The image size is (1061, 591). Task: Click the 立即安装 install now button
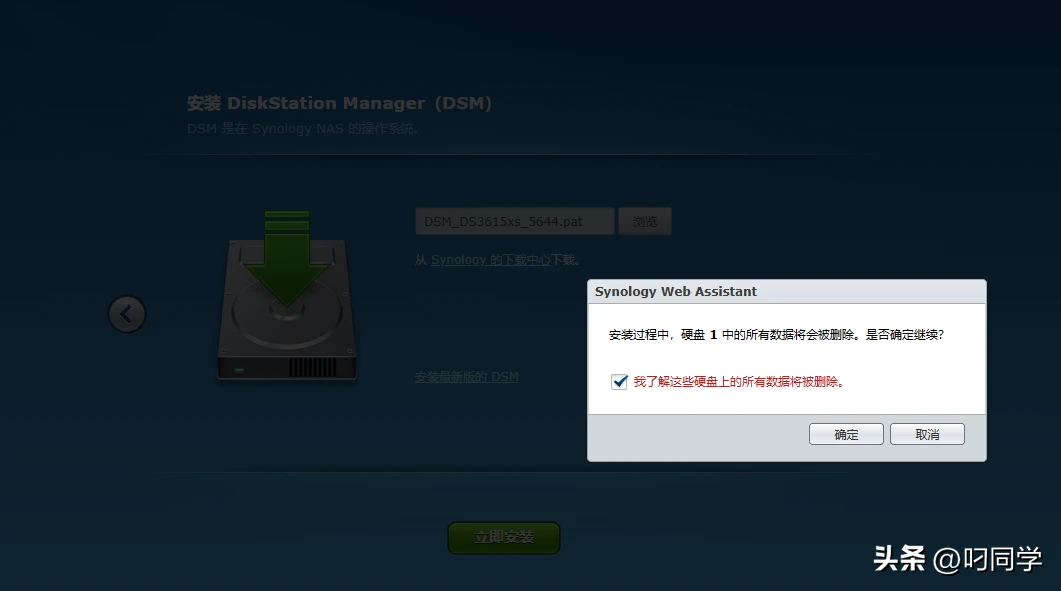(503, 538)
